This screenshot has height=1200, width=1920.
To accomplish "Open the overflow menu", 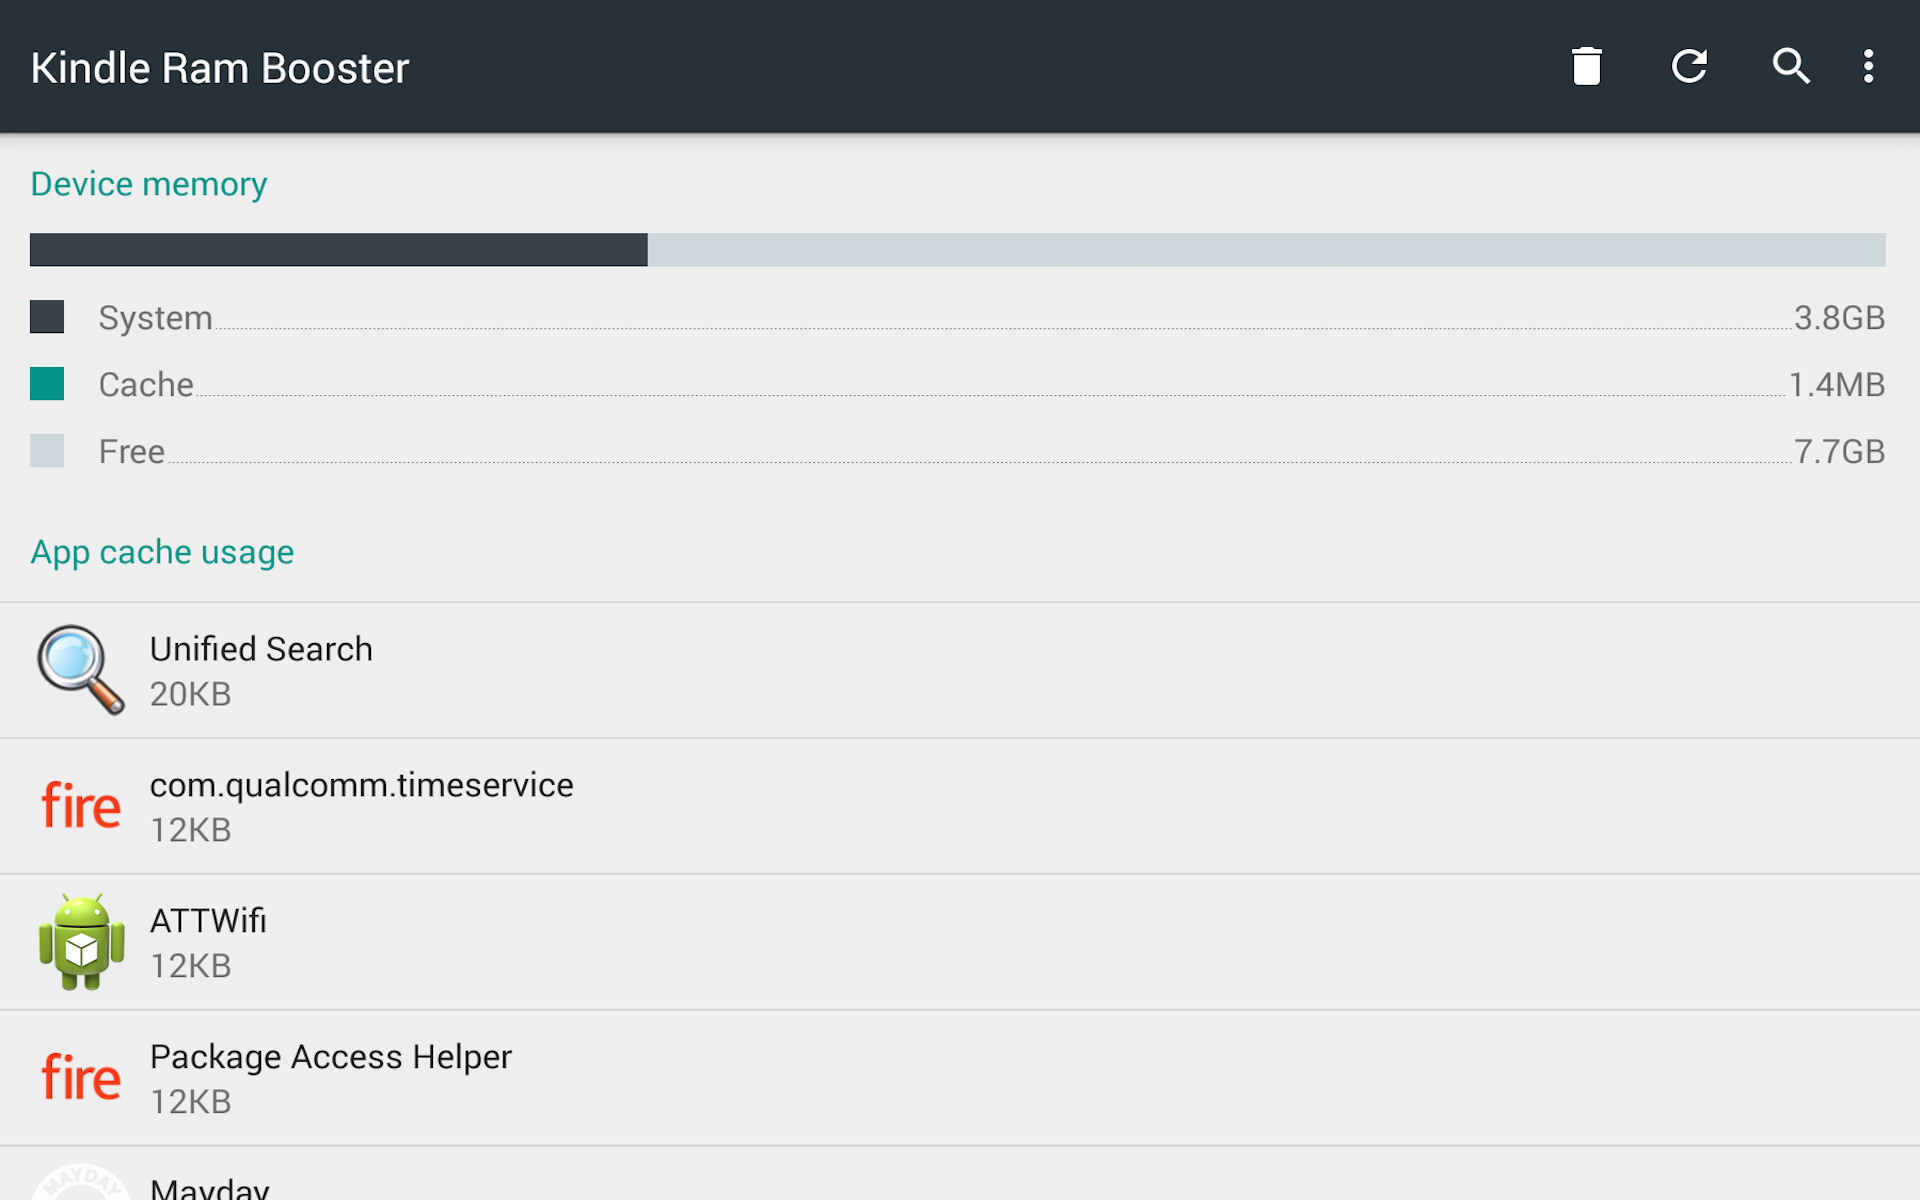I will tap(1868, 67).
